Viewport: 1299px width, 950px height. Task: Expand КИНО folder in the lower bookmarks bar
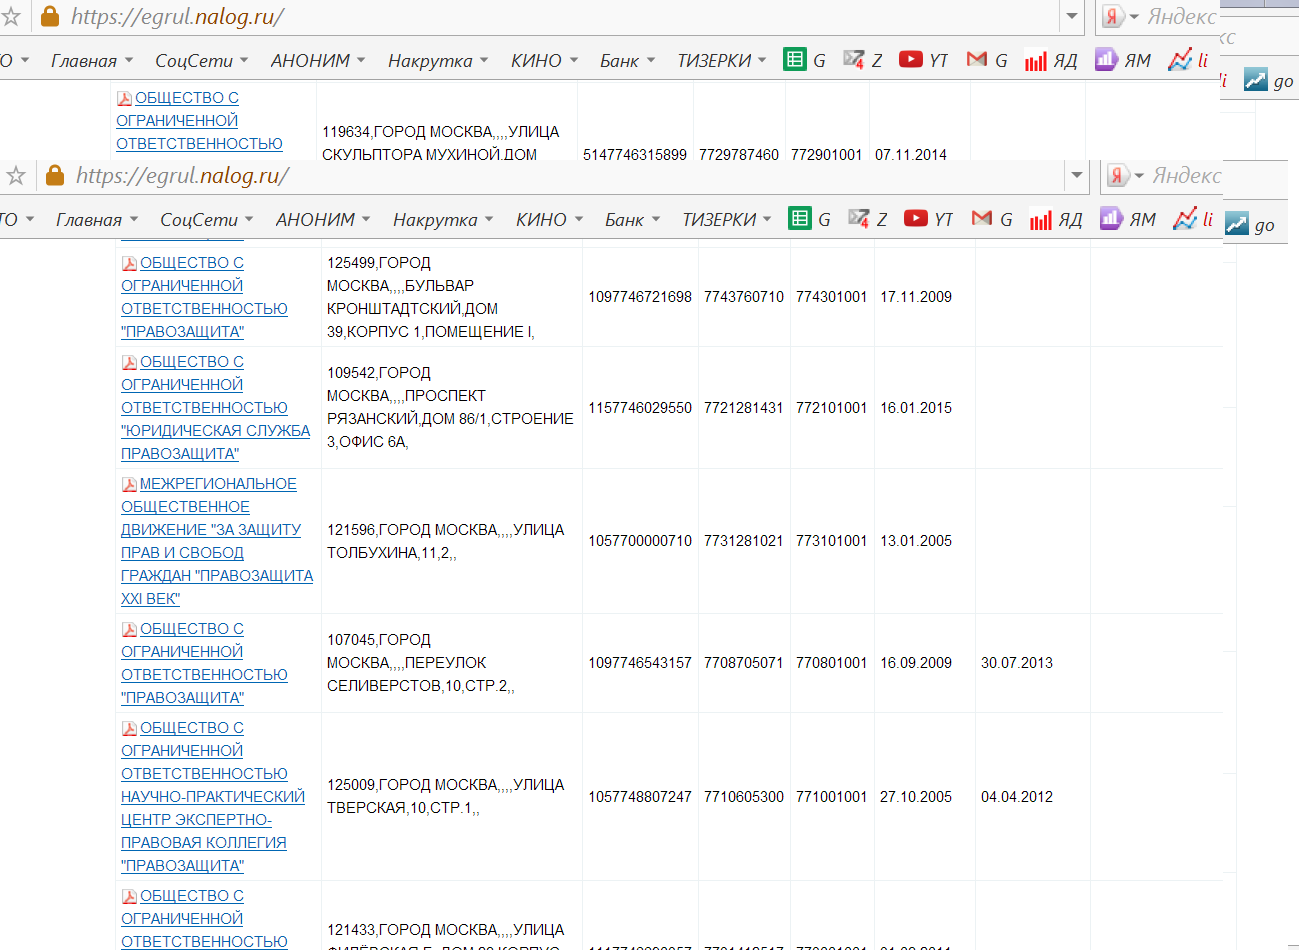[547, 219]
